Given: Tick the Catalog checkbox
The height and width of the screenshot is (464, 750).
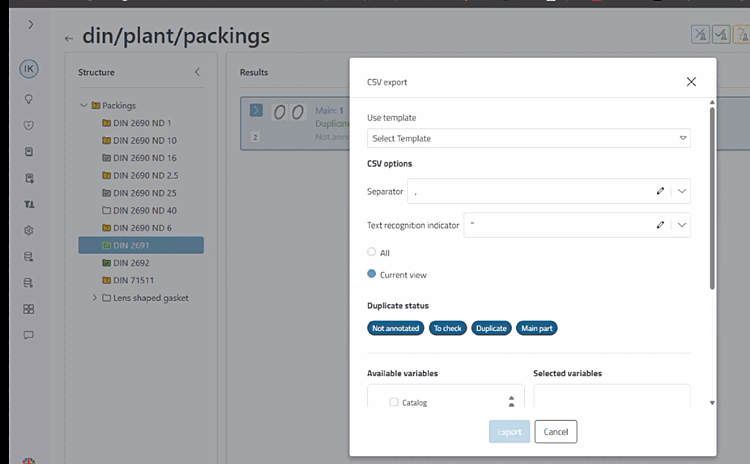Looking at the screenshot, I should click(394, 402).
